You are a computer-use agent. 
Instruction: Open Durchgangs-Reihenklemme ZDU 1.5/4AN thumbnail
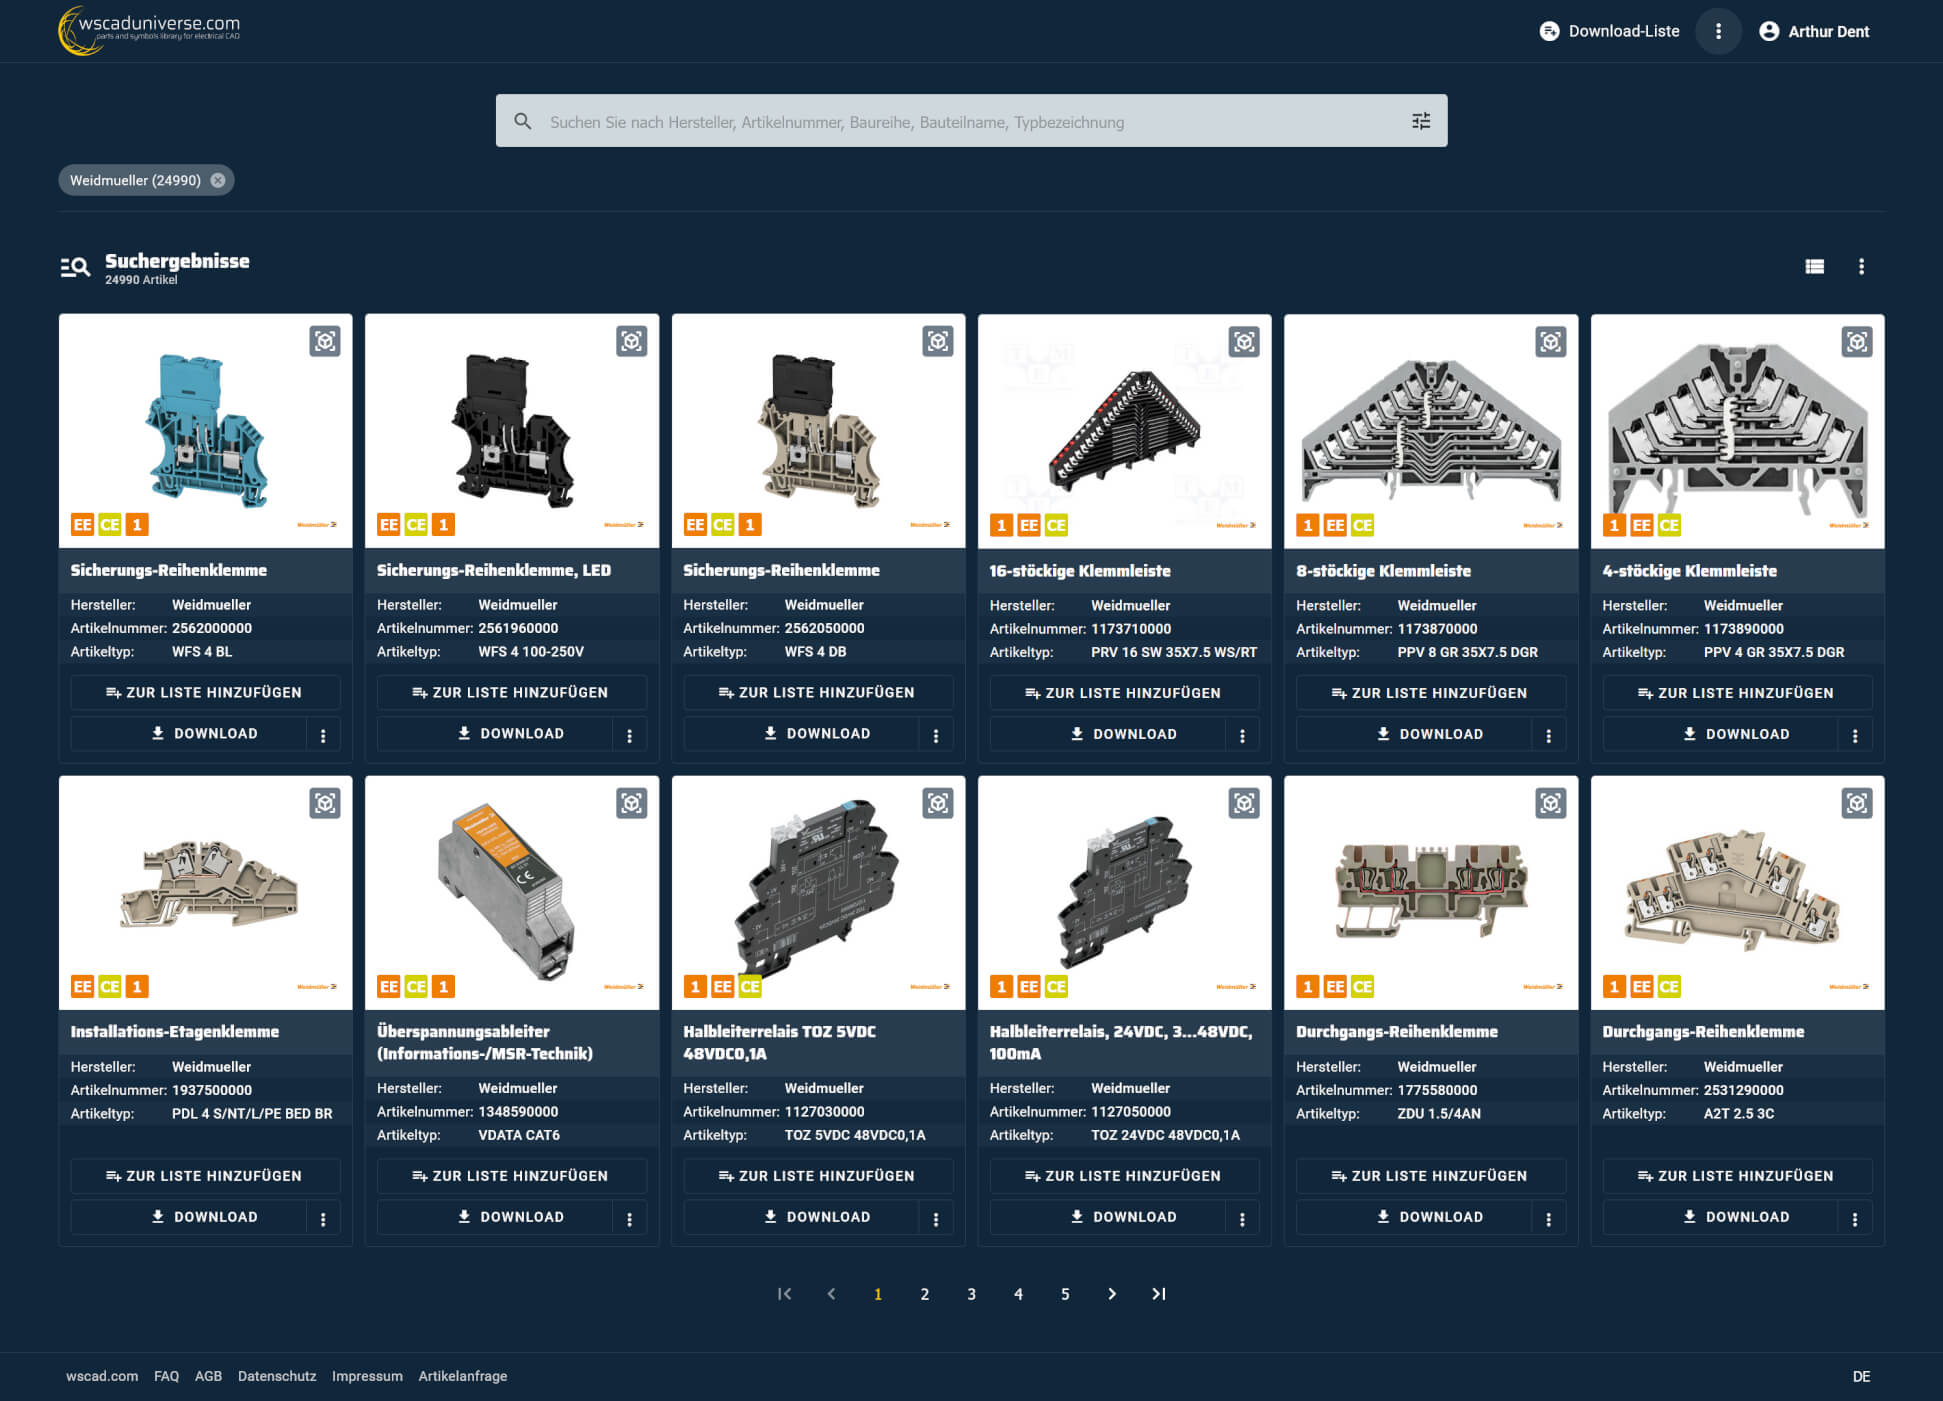1430,890
